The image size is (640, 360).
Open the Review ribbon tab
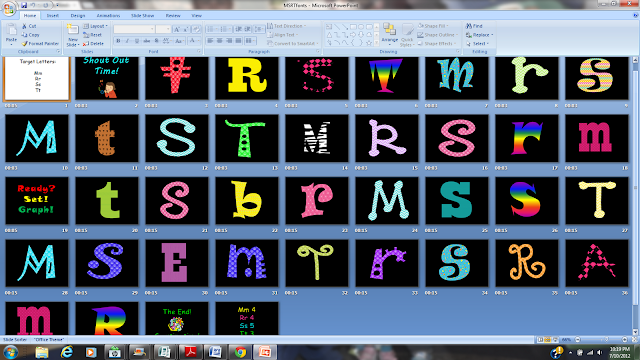173,16
